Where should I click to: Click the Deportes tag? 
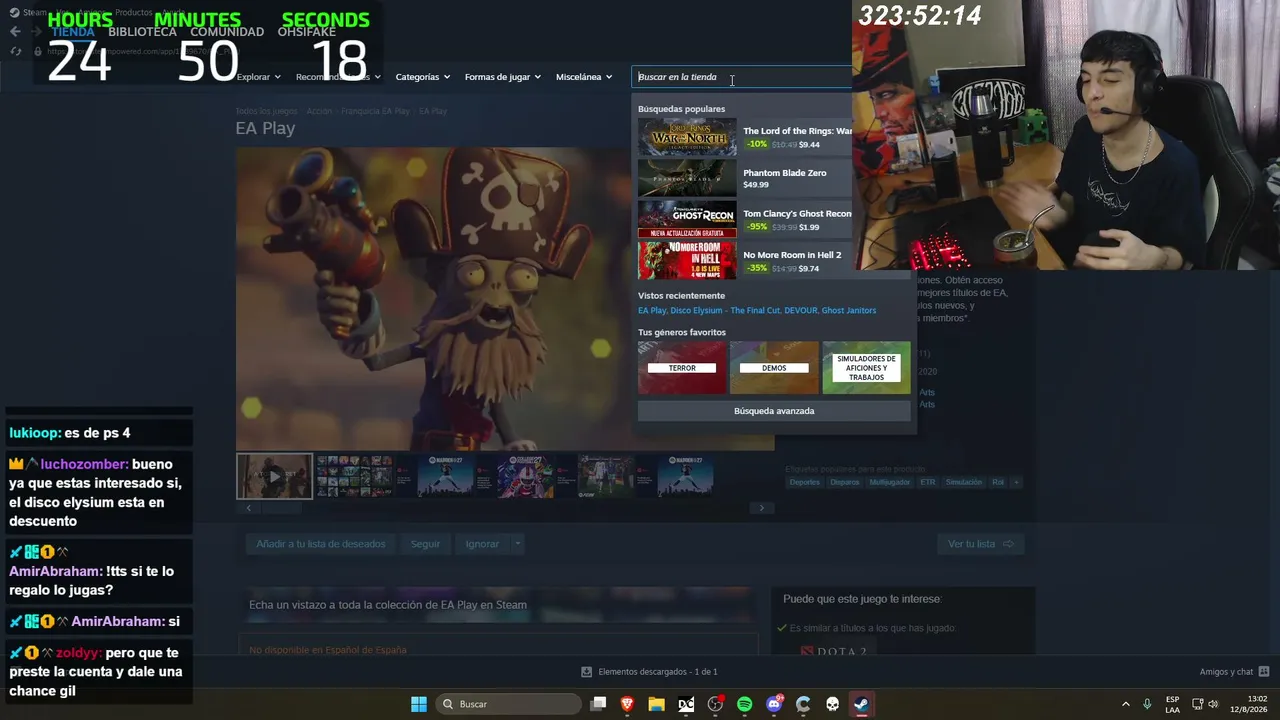click(x=805, y=482)
